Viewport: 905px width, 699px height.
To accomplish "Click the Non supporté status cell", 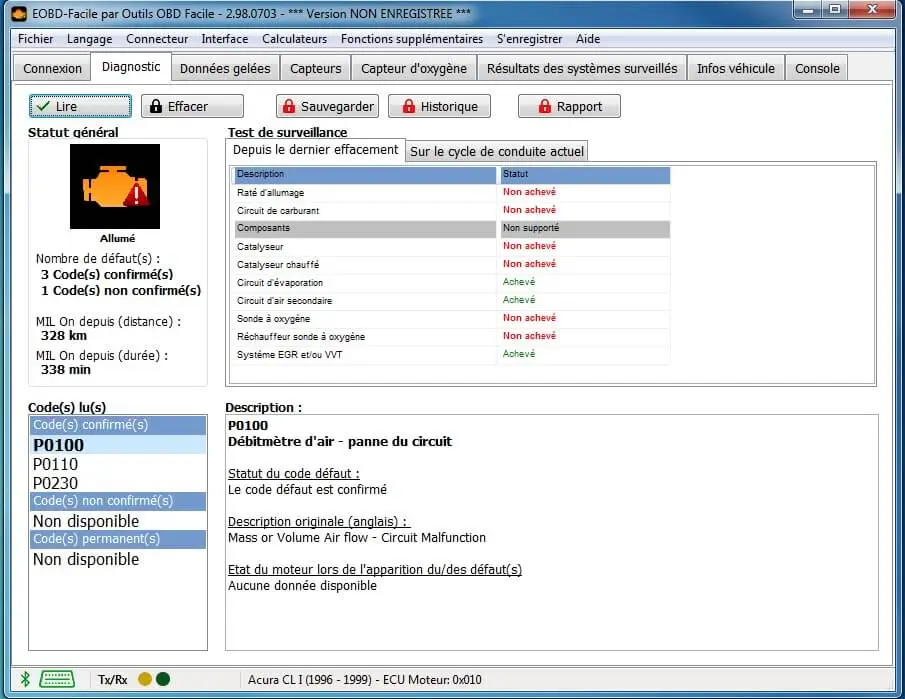I will point(584,229).
